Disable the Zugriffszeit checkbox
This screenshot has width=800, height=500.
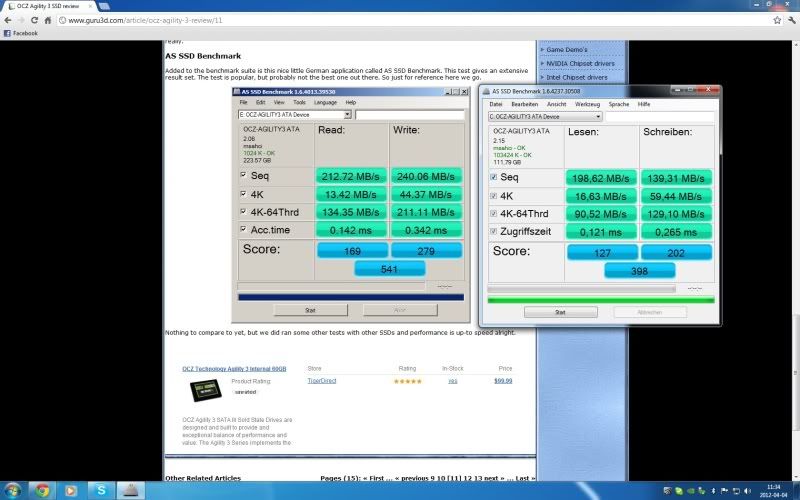click(493, 232)
